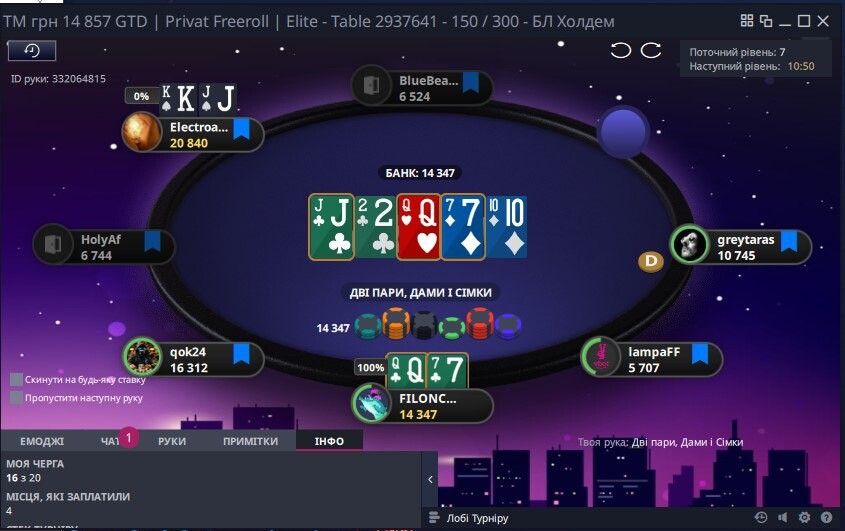Go to Лобі Турніру link
Viewport: 845px width, 531px height.
pos(477,518)
